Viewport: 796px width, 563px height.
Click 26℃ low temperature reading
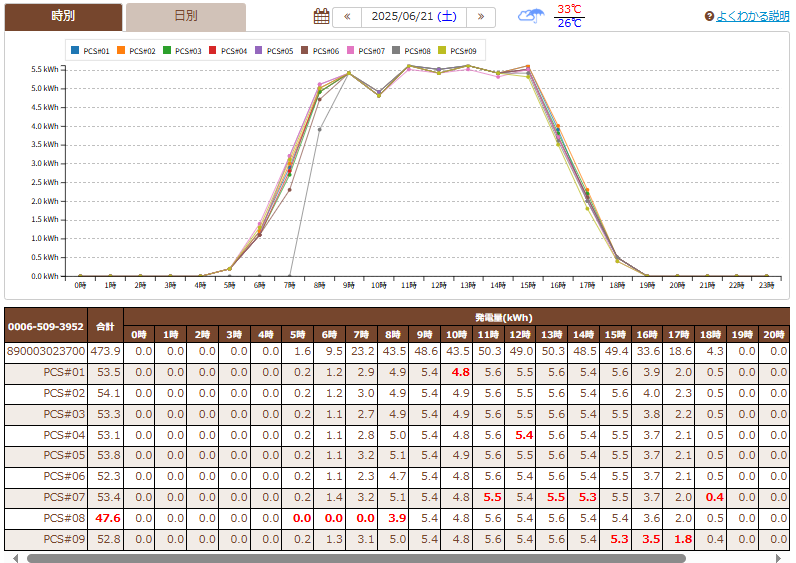pyautogui.click(x=569, y=23)
